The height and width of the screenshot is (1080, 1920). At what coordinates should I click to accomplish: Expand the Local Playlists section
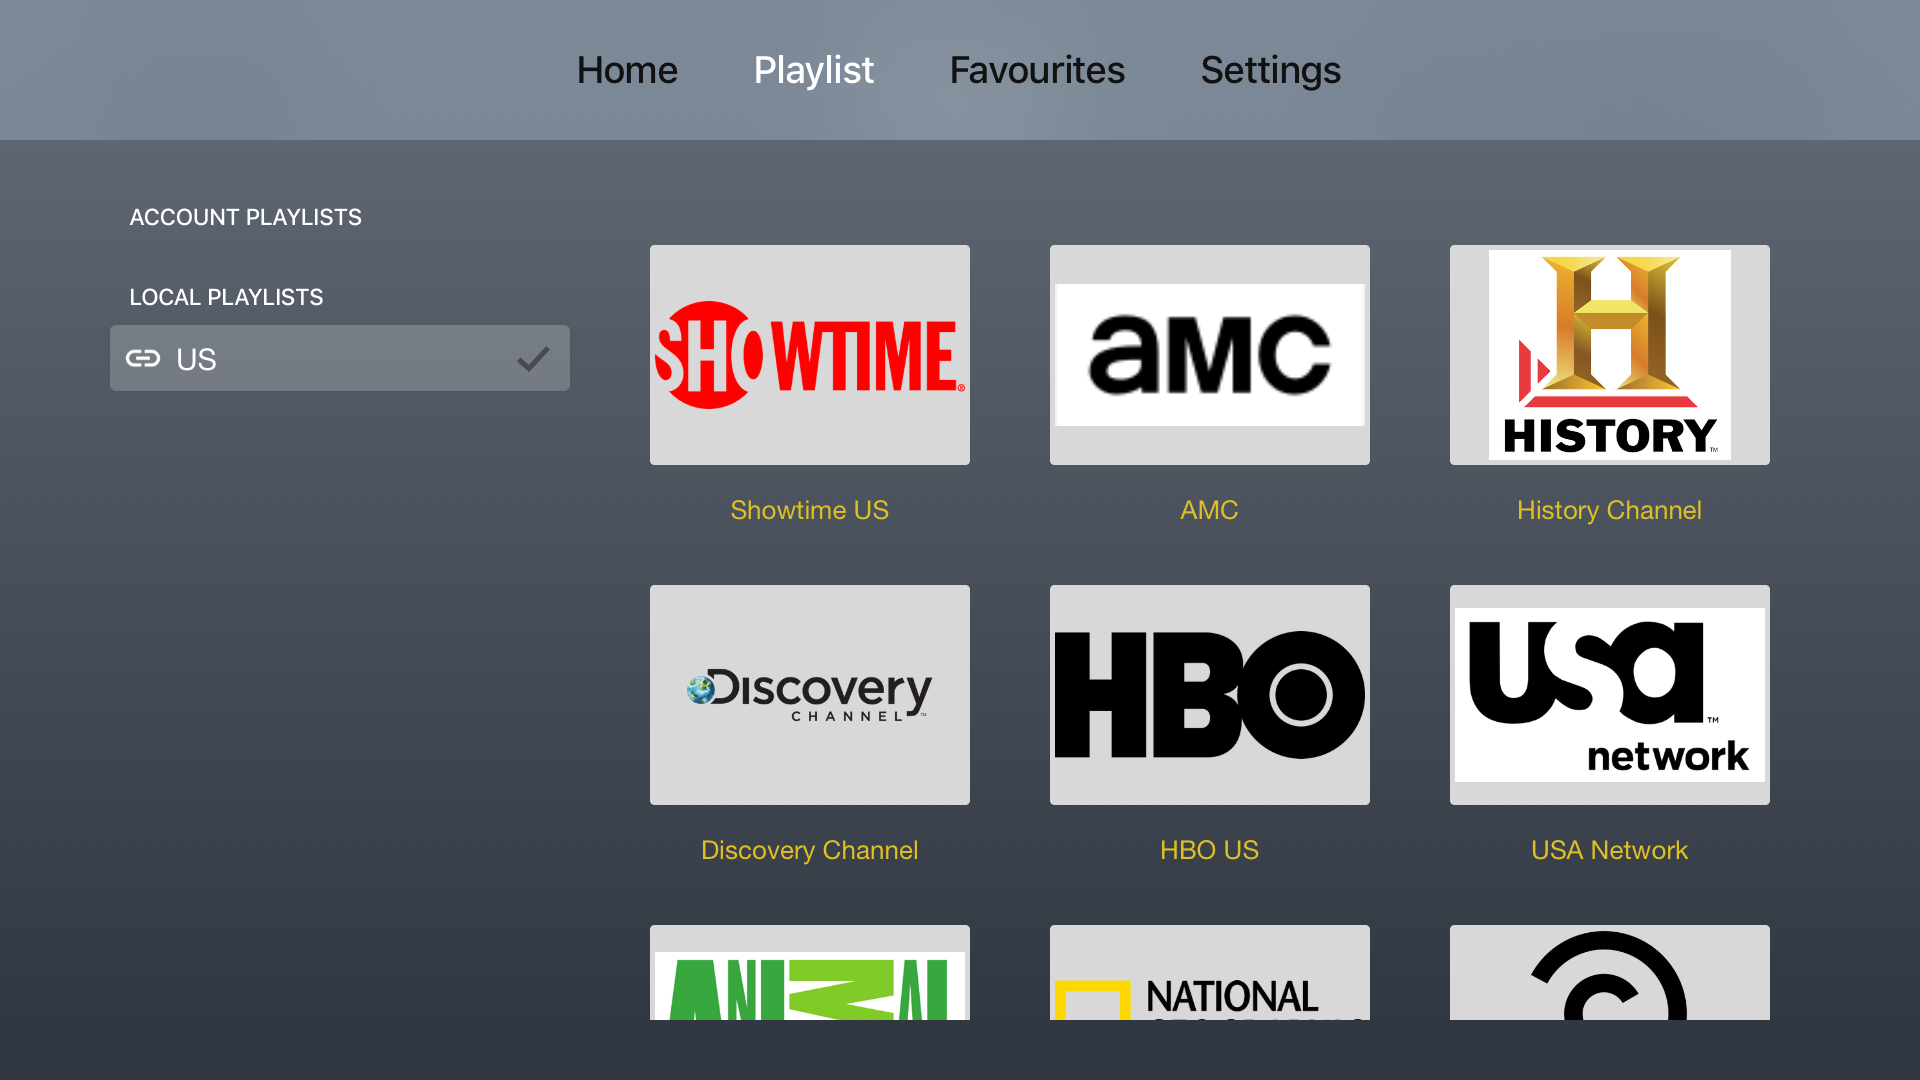(224, 295)
